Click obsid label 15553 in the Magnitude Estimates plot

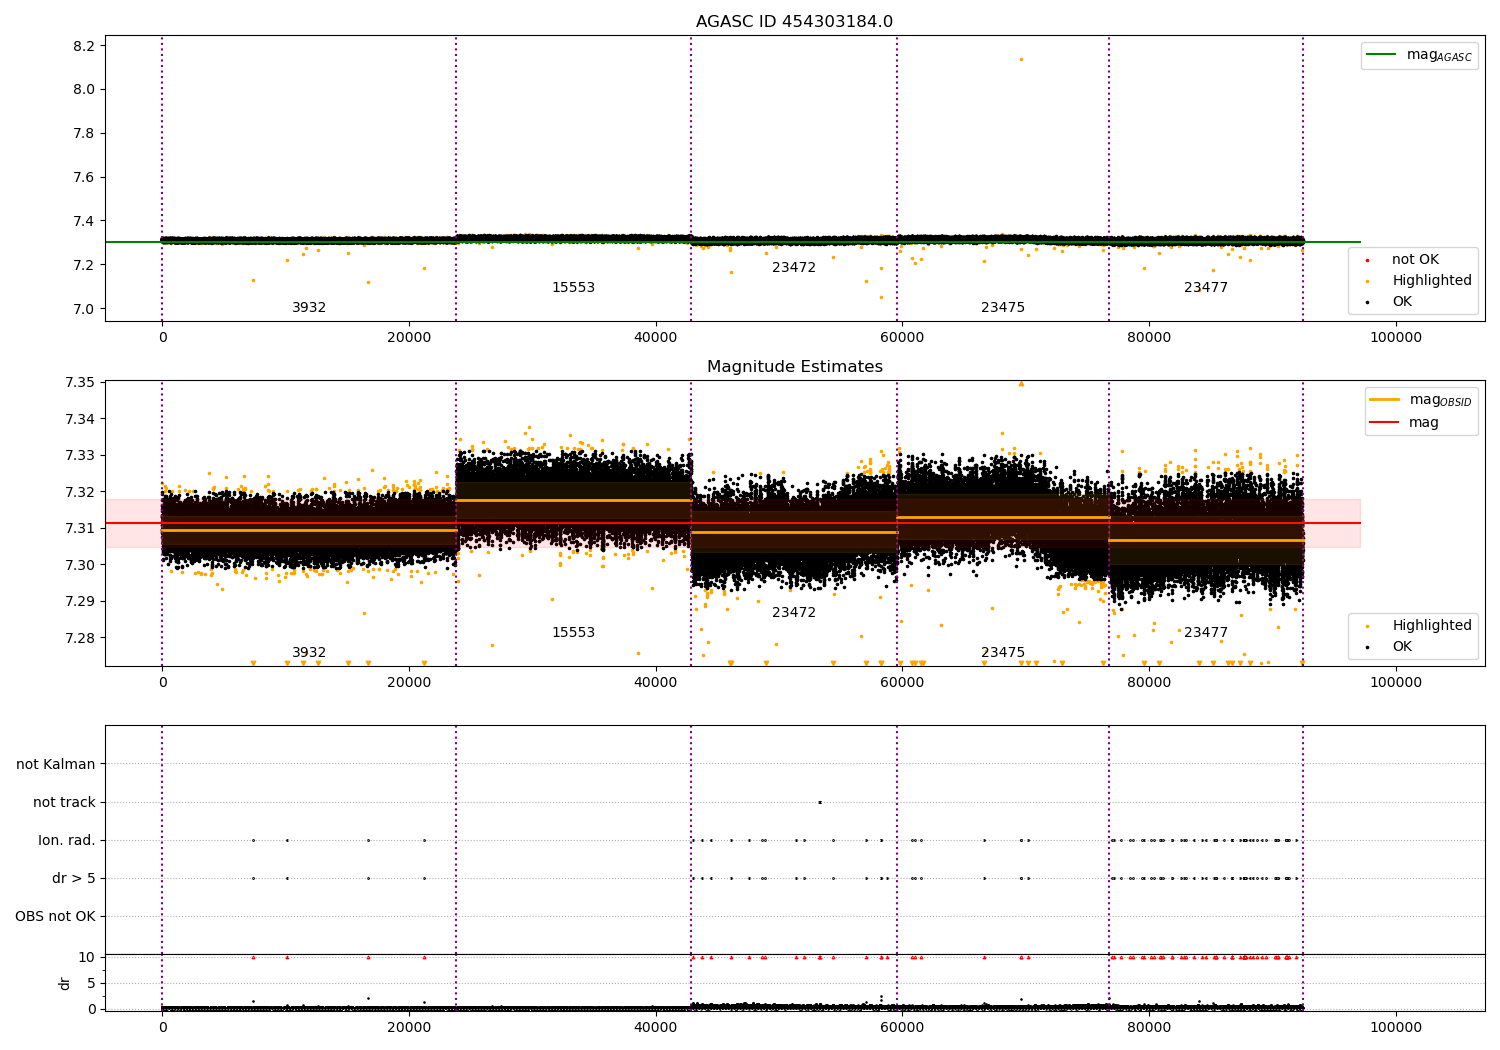point(573,633)
